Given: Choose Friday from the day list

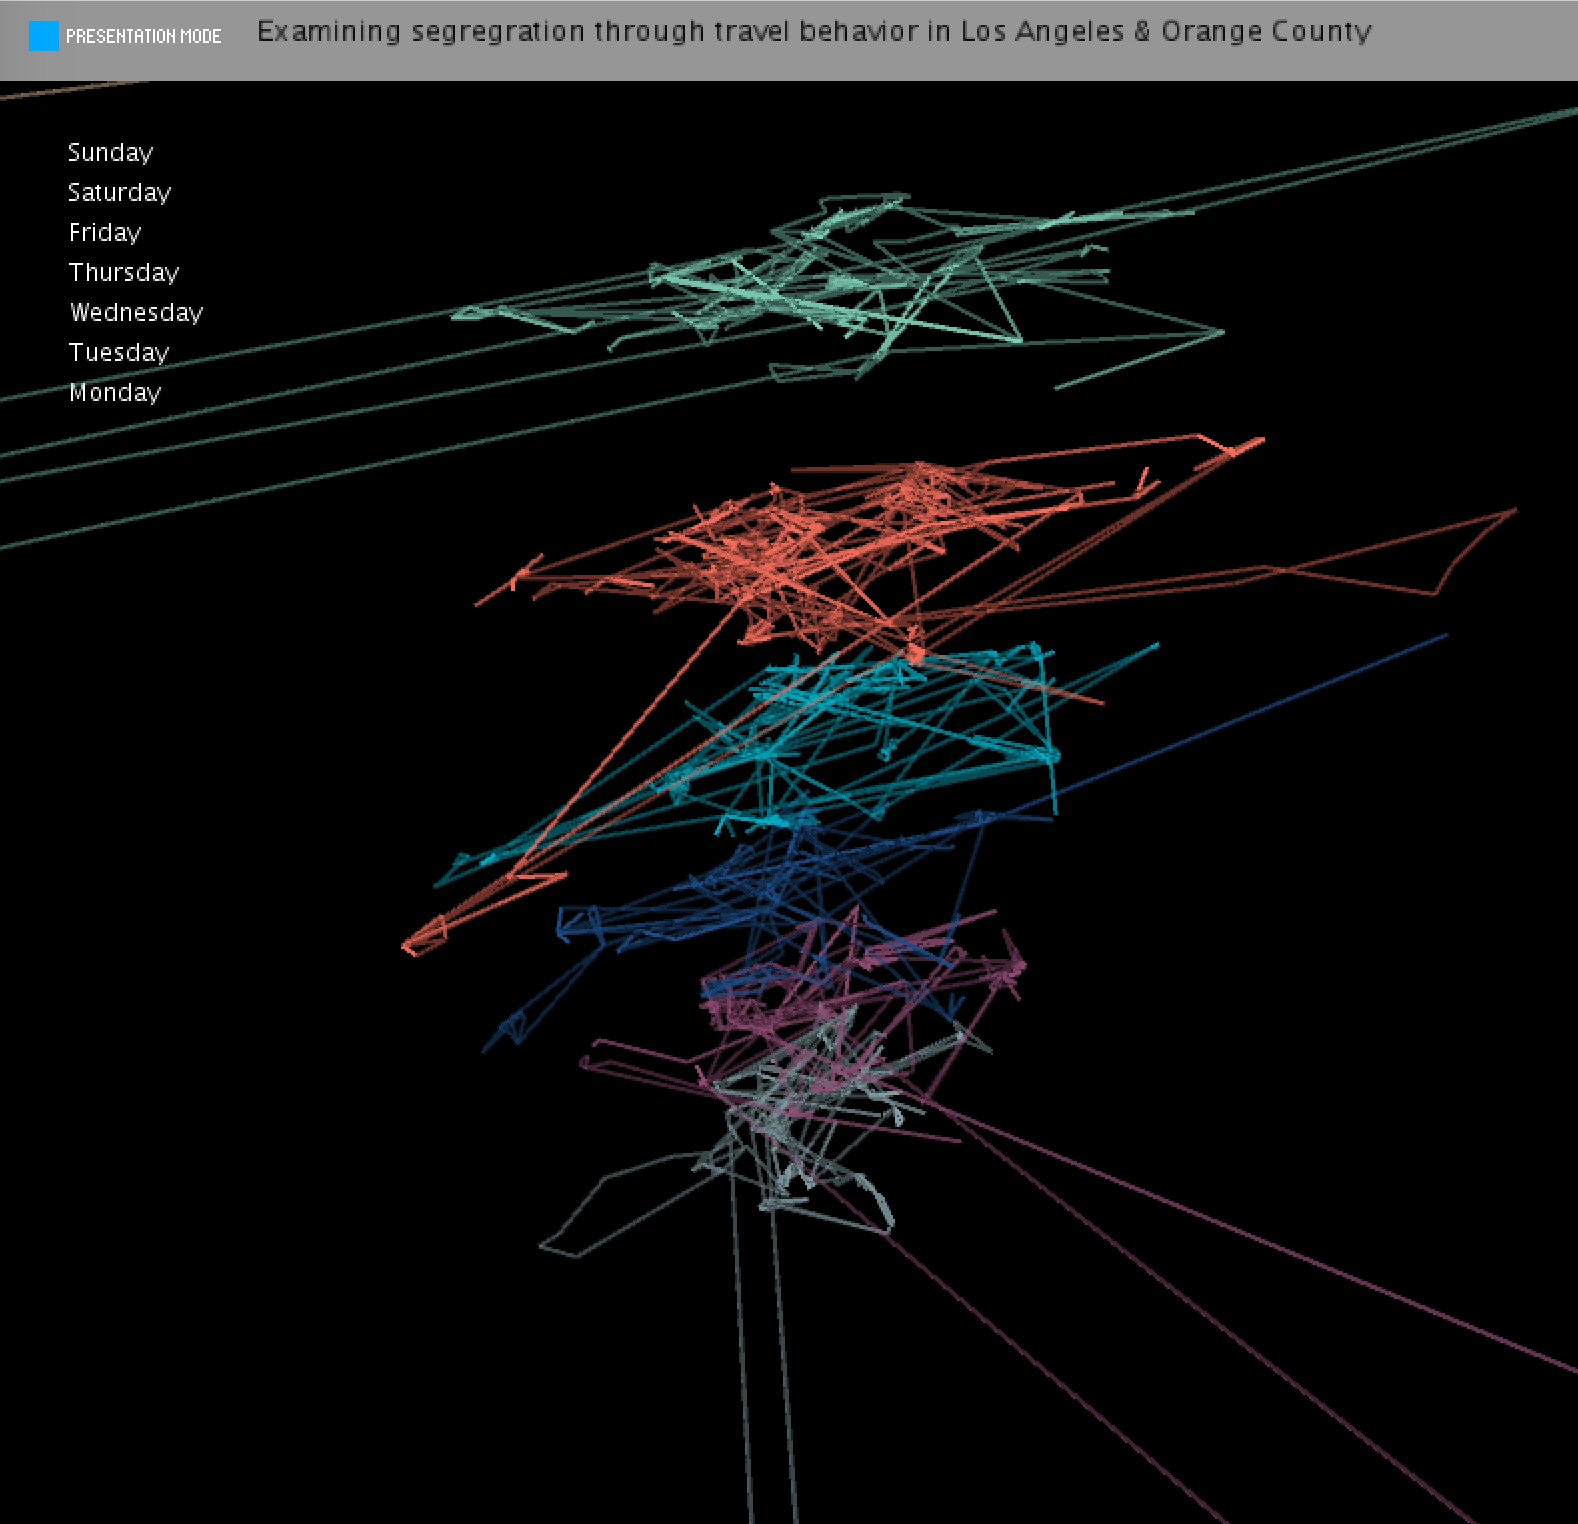Looking at the screenshot, I should coord(105,232).
